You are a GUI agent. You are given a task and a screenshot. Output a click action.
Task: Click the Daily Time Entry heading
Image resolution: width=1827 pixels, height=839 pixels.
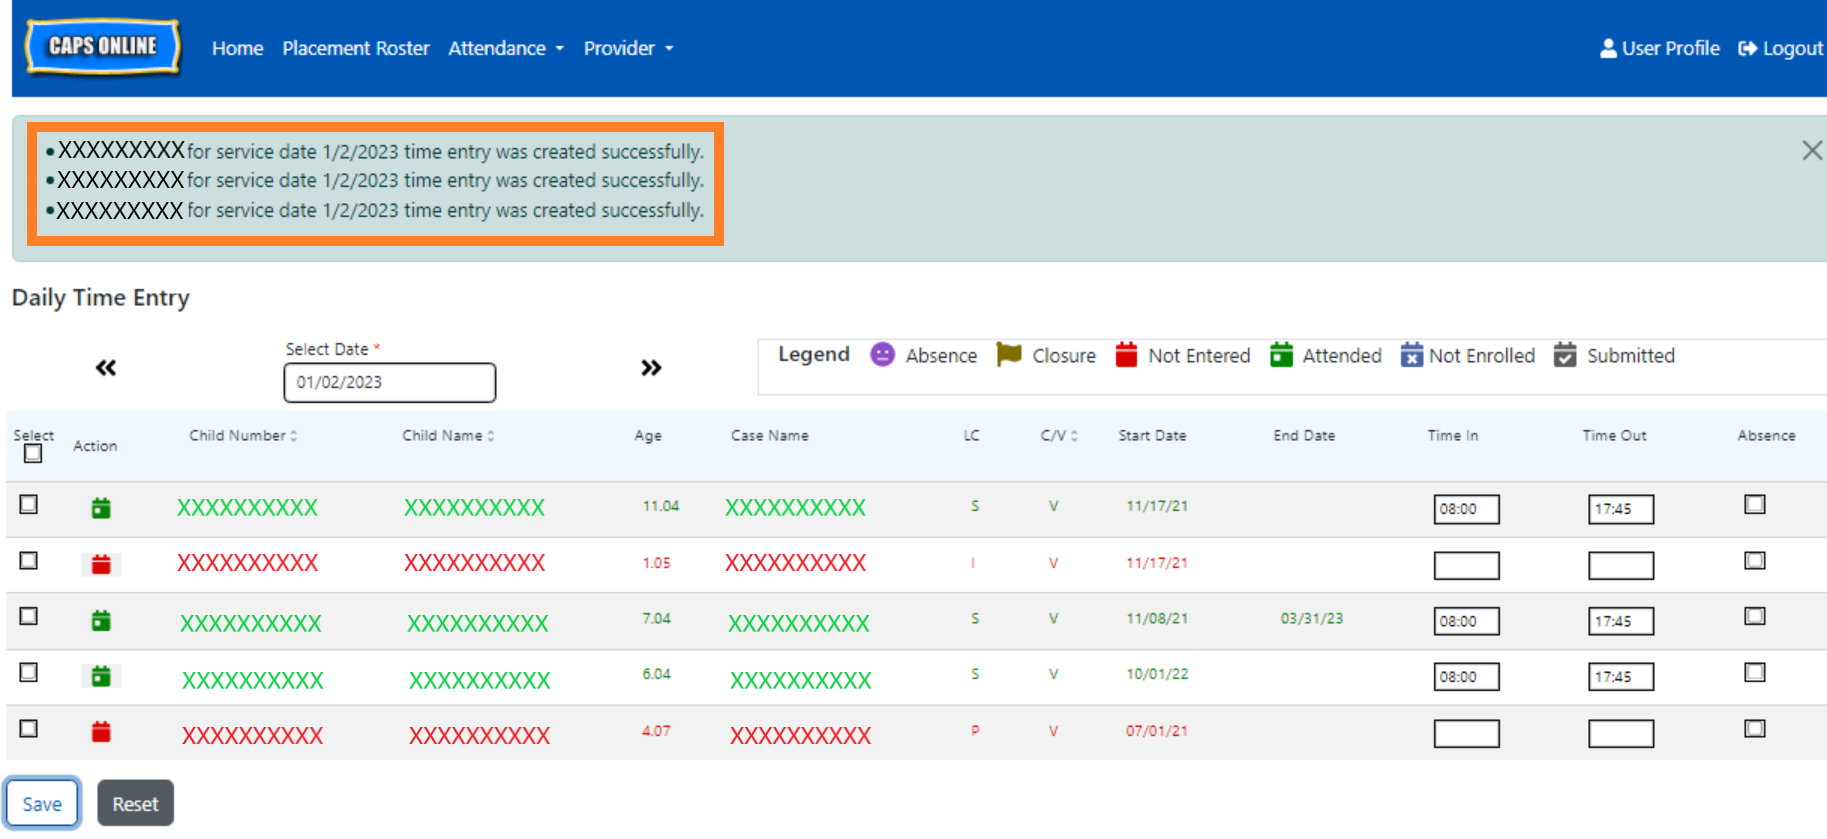click(101, 298)
